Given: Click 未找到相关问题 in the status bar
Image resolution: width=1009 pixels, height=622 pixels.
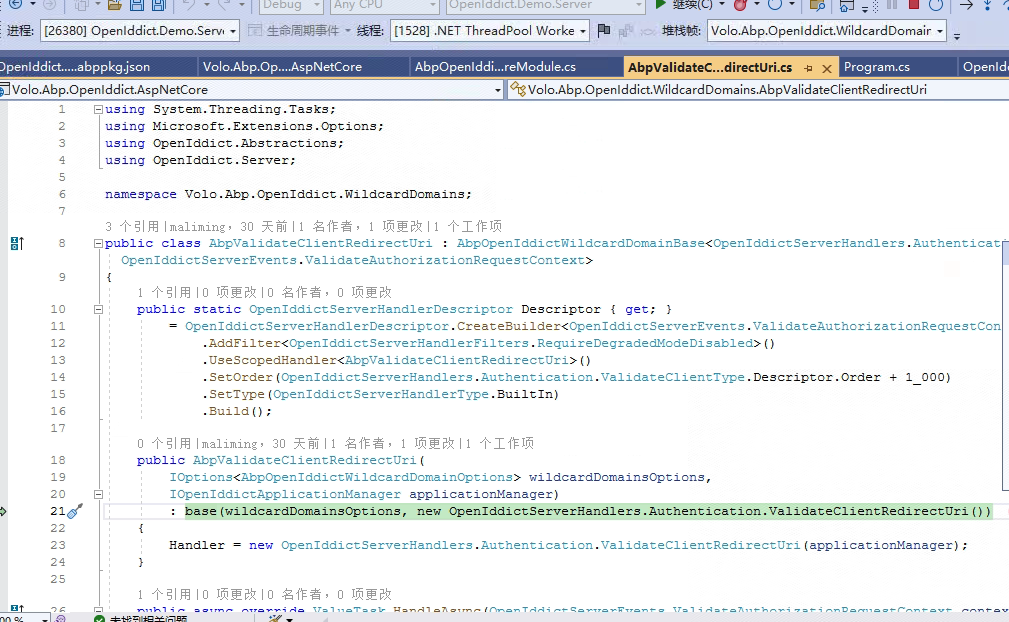Looking at the screenshot, I should [x=151, y=617].
